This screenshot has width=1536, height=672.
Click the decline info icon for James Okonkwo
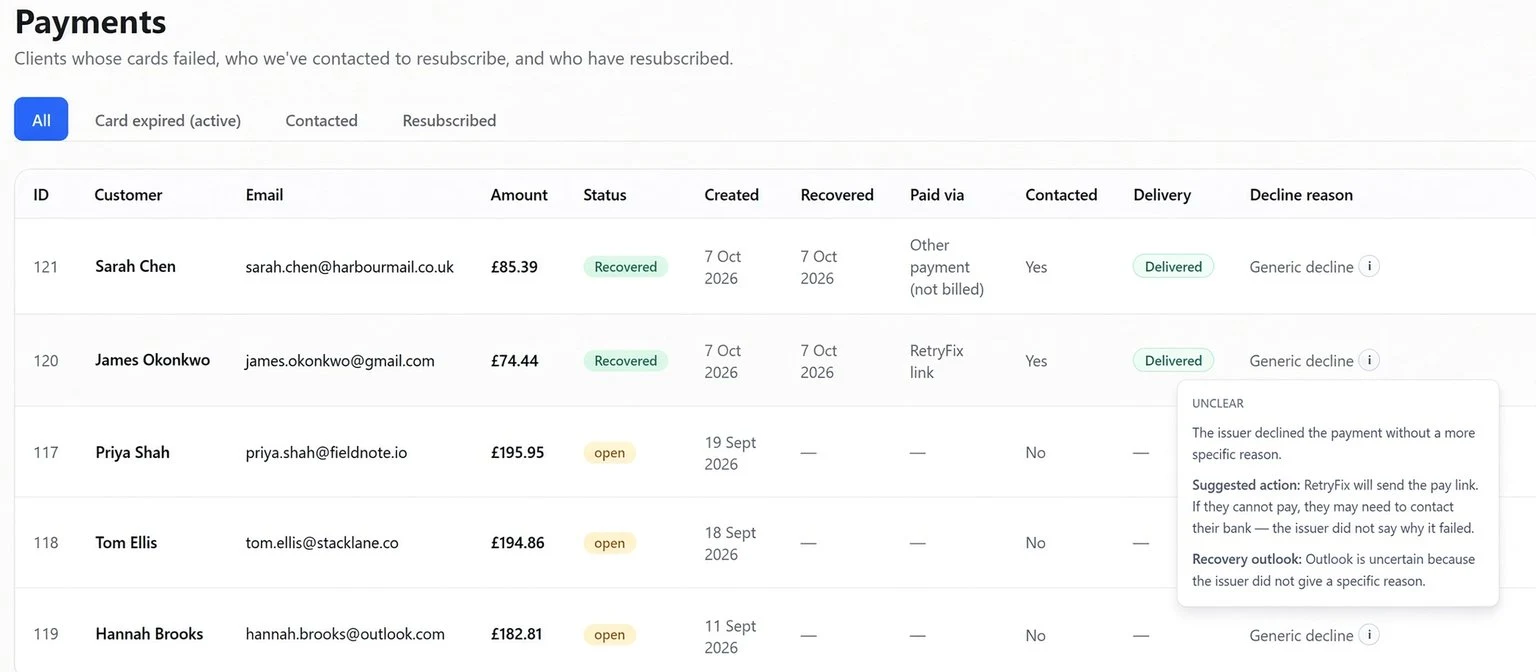(1369, 360)
